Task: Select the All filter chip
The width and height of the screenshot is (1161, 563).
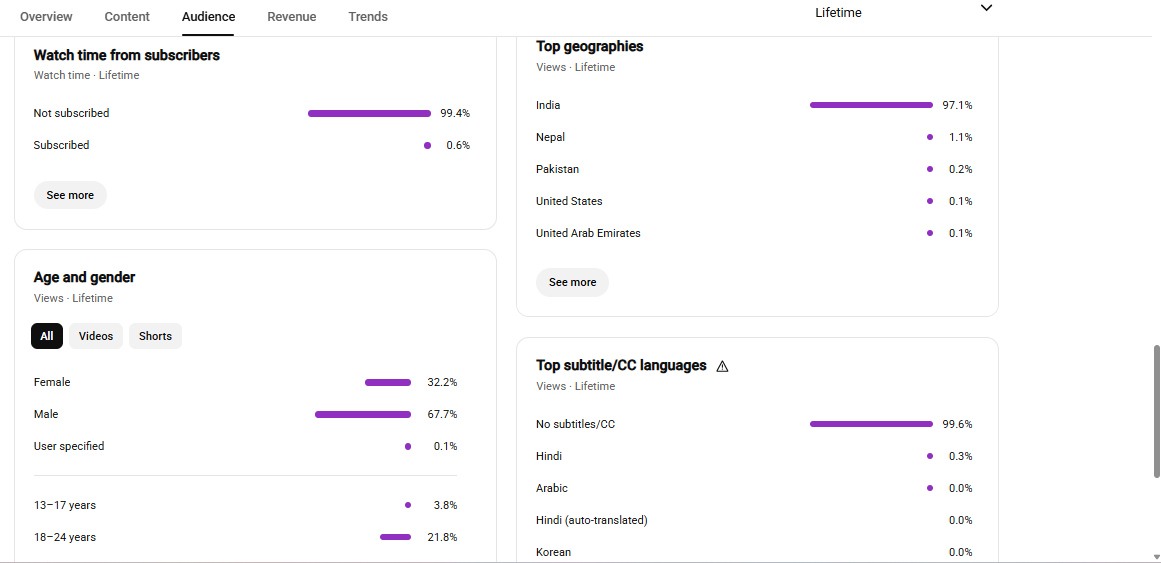Action: tap(47, 336)
